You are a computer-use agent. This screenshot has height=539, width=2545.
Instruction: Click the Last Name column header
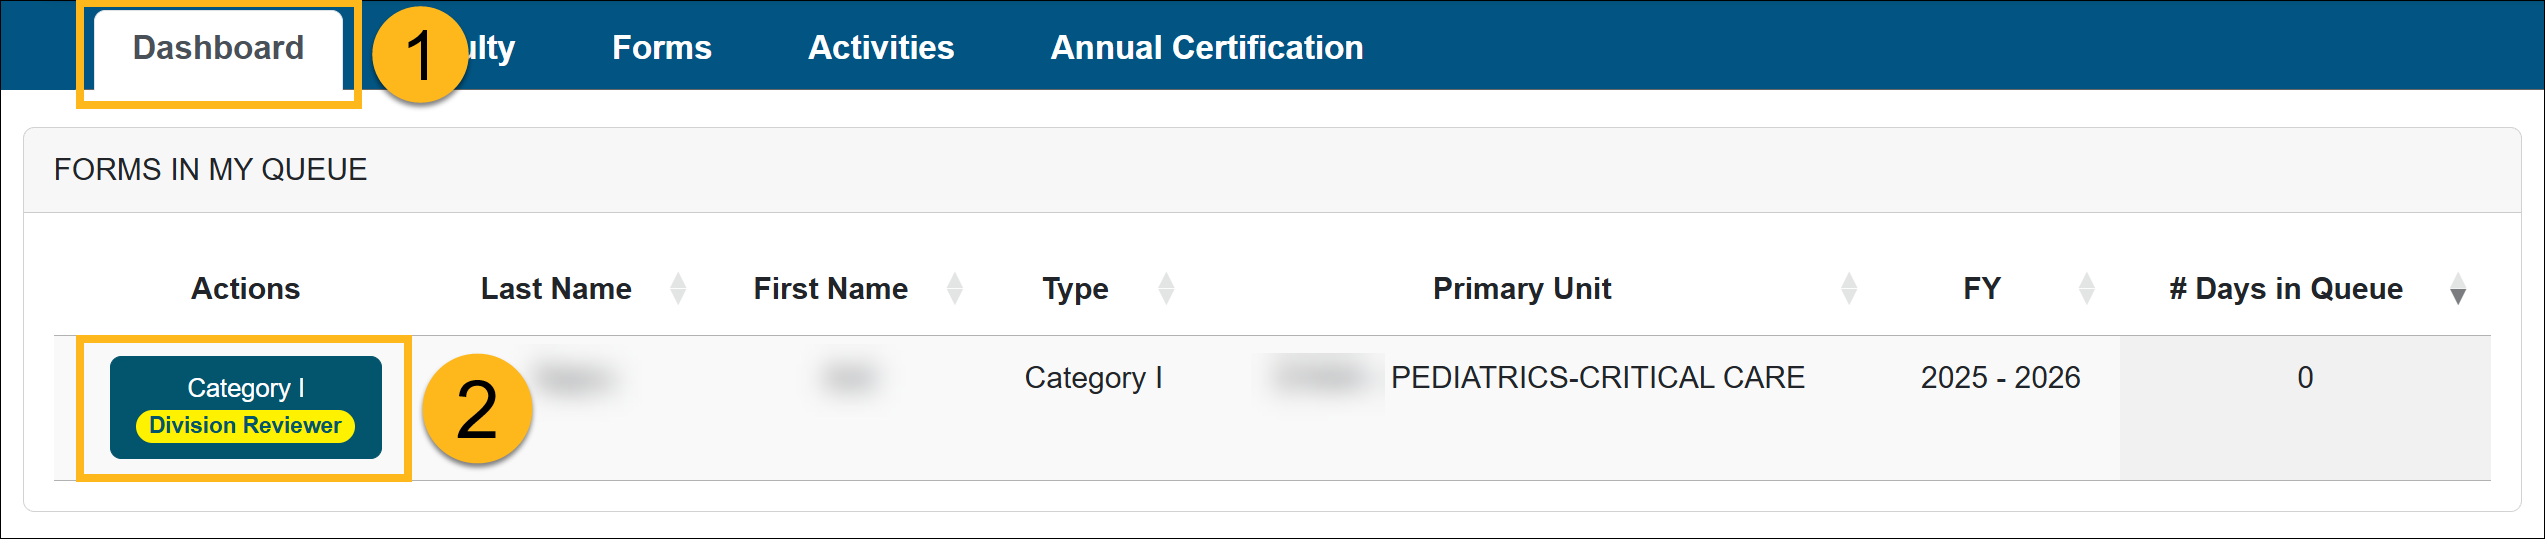(556, 289)
